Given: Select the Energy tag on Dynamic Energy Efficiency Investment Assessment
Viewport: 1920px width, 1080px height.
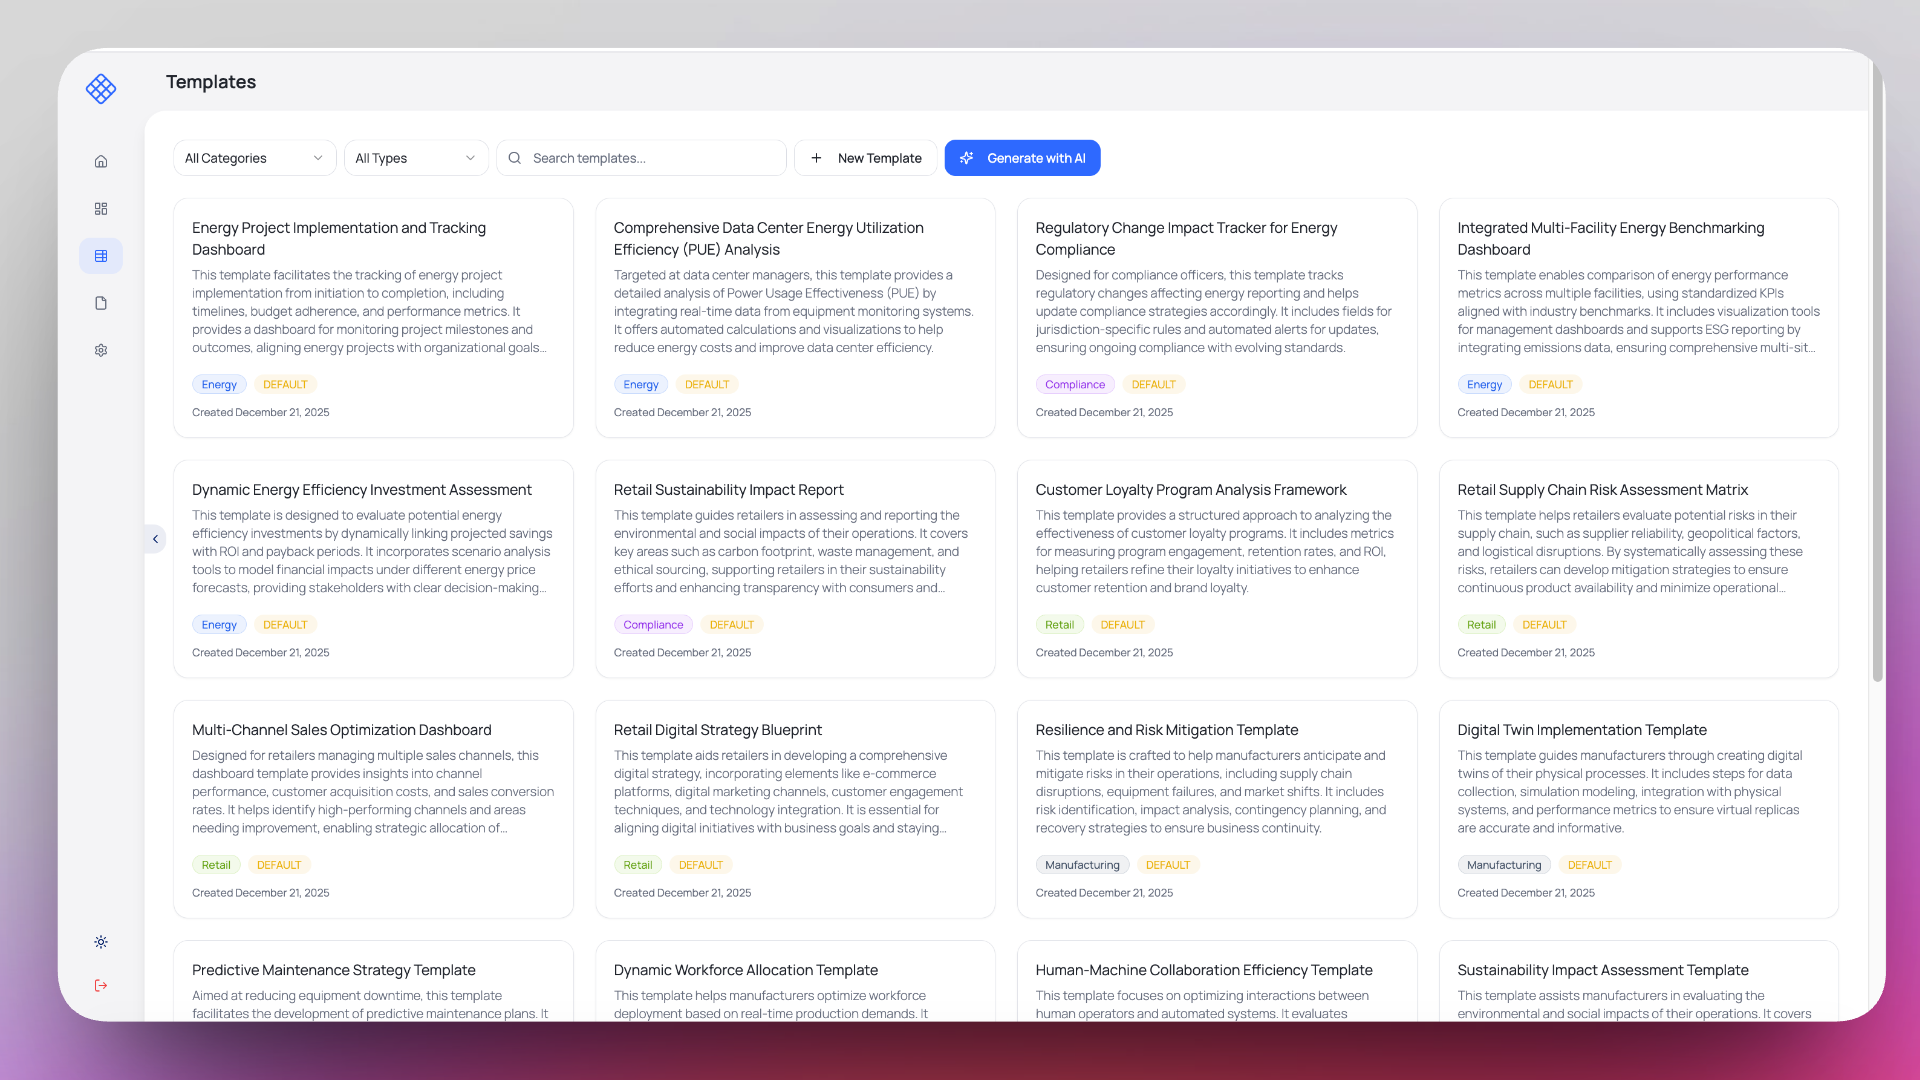Looking at the screenshot, I should (219, 624).
